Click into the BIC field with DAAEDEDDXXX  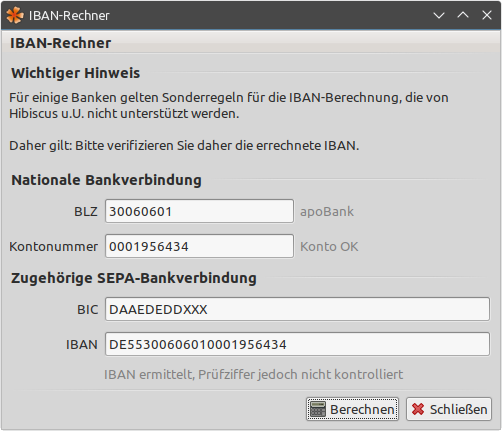(x=297, y=309)
